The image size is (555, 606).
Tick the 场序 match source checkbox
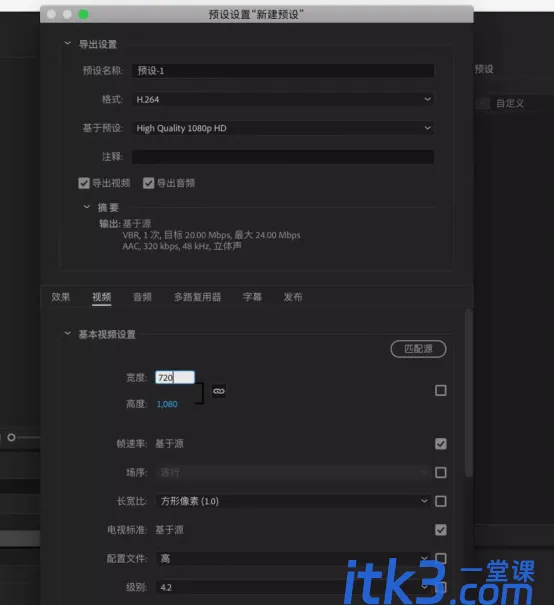pyautogui.click(x=441, y=472)
